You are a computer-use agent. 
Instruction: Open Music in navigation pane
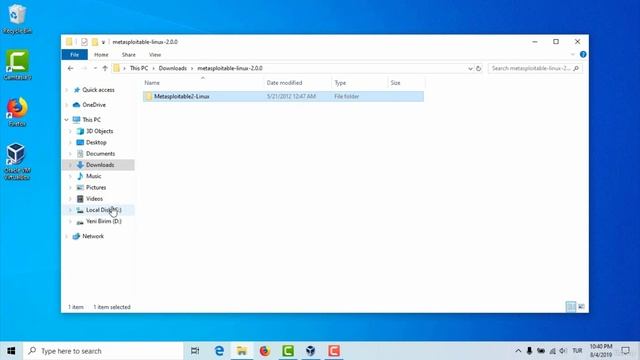pyautogui.click(x=93, y=176)
